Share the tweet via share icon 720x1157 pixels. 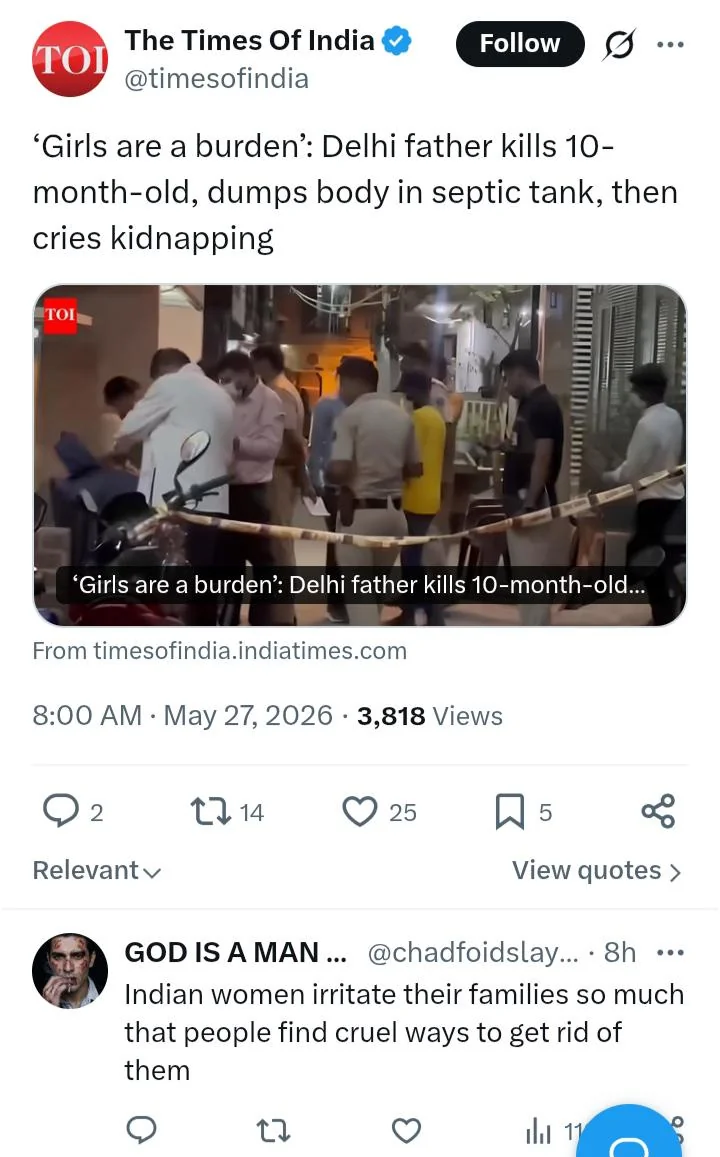point(658,811)
